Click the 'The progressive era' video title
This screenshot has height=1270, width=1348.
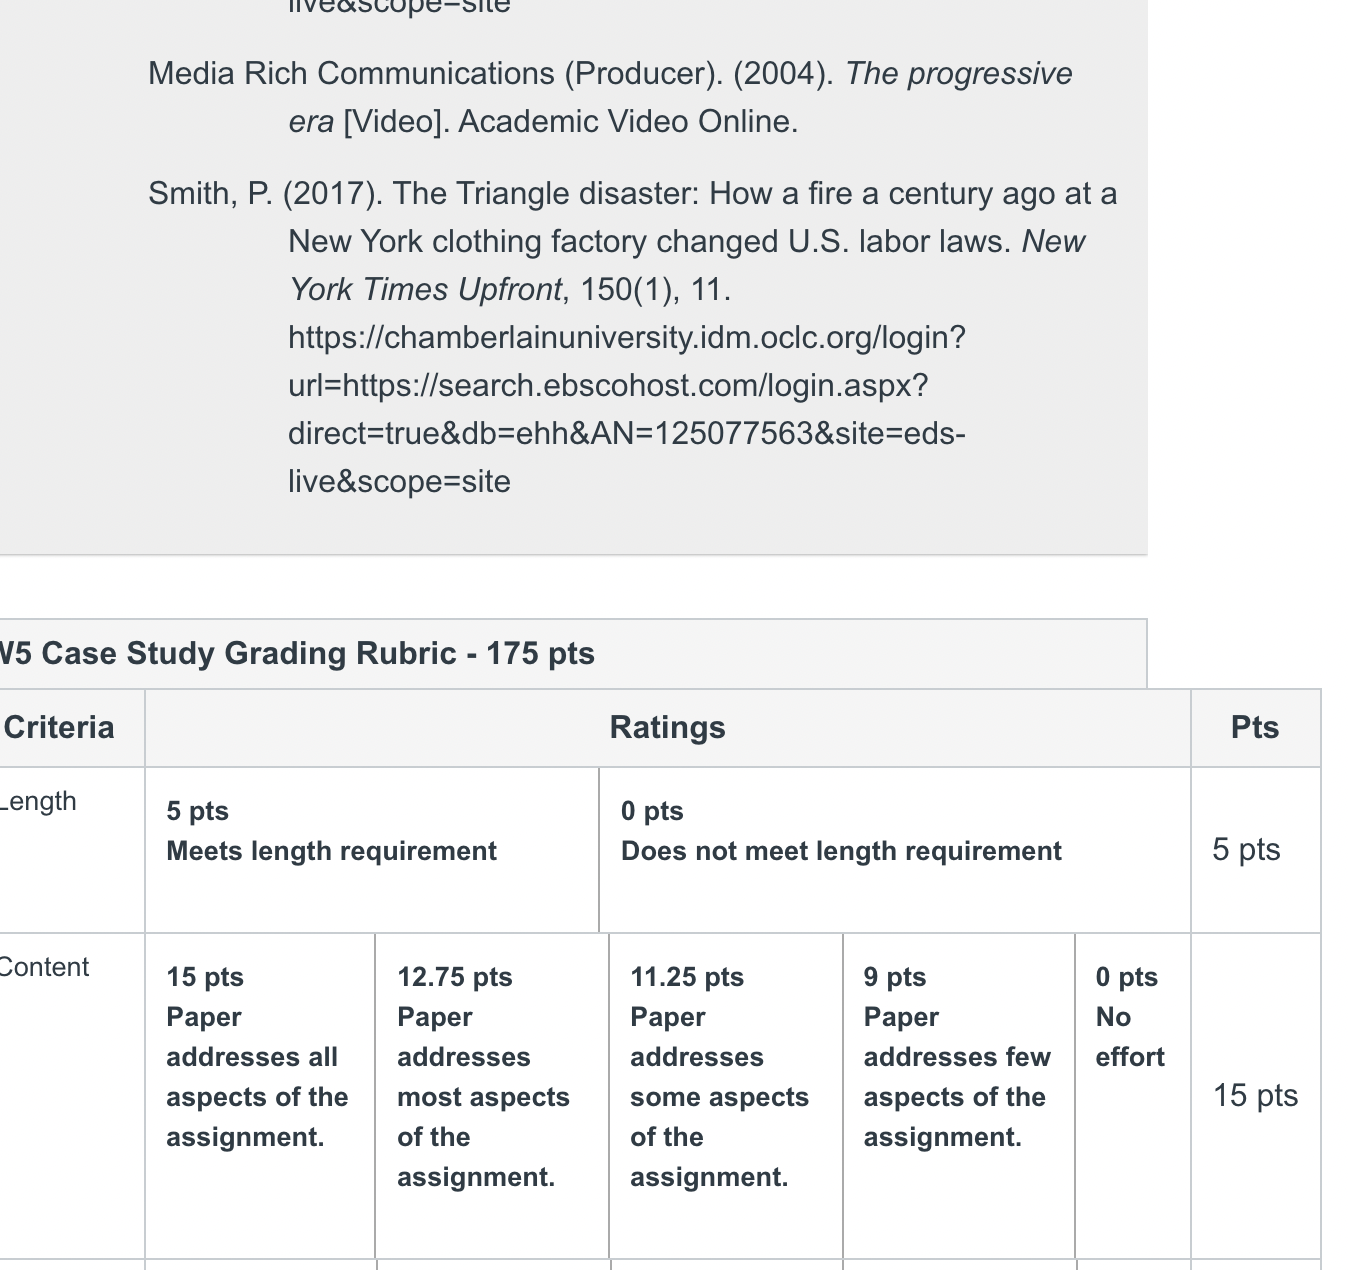(680, 97)
